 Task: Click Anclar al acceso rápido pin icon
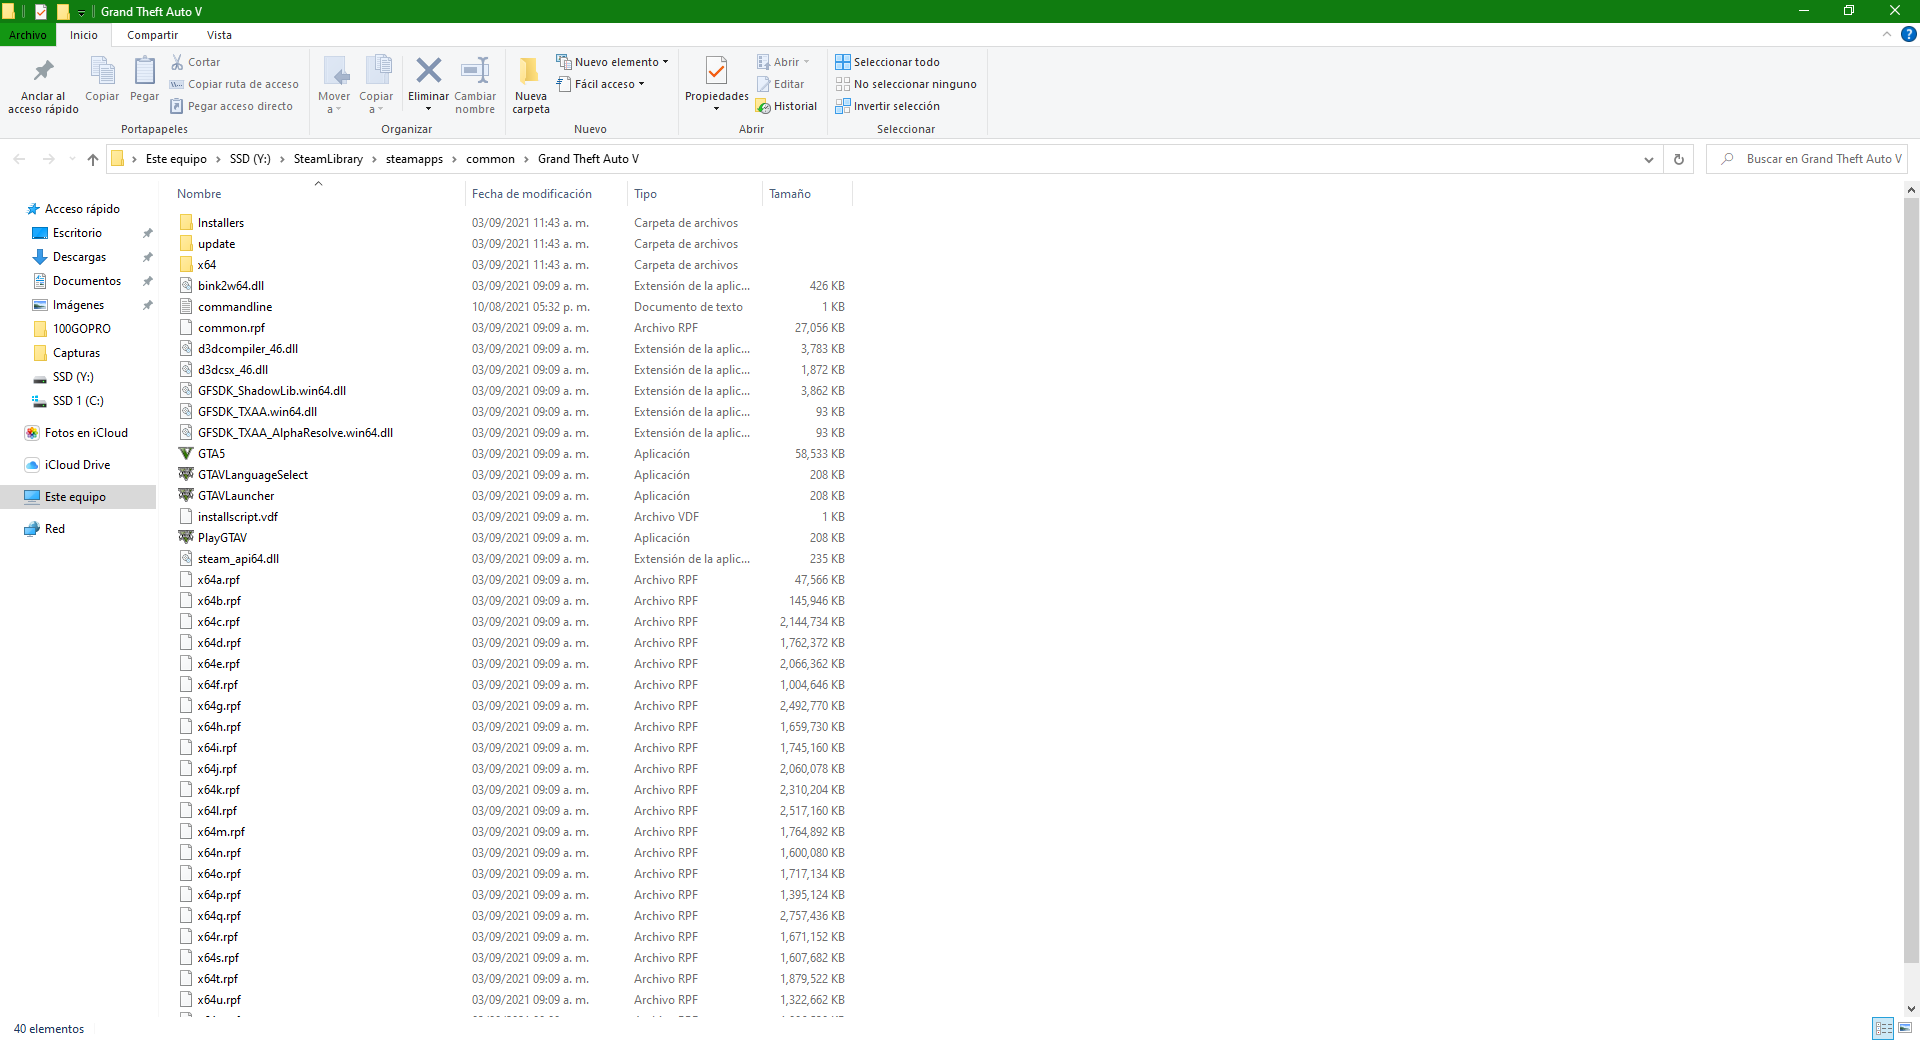tap(43, 72)
